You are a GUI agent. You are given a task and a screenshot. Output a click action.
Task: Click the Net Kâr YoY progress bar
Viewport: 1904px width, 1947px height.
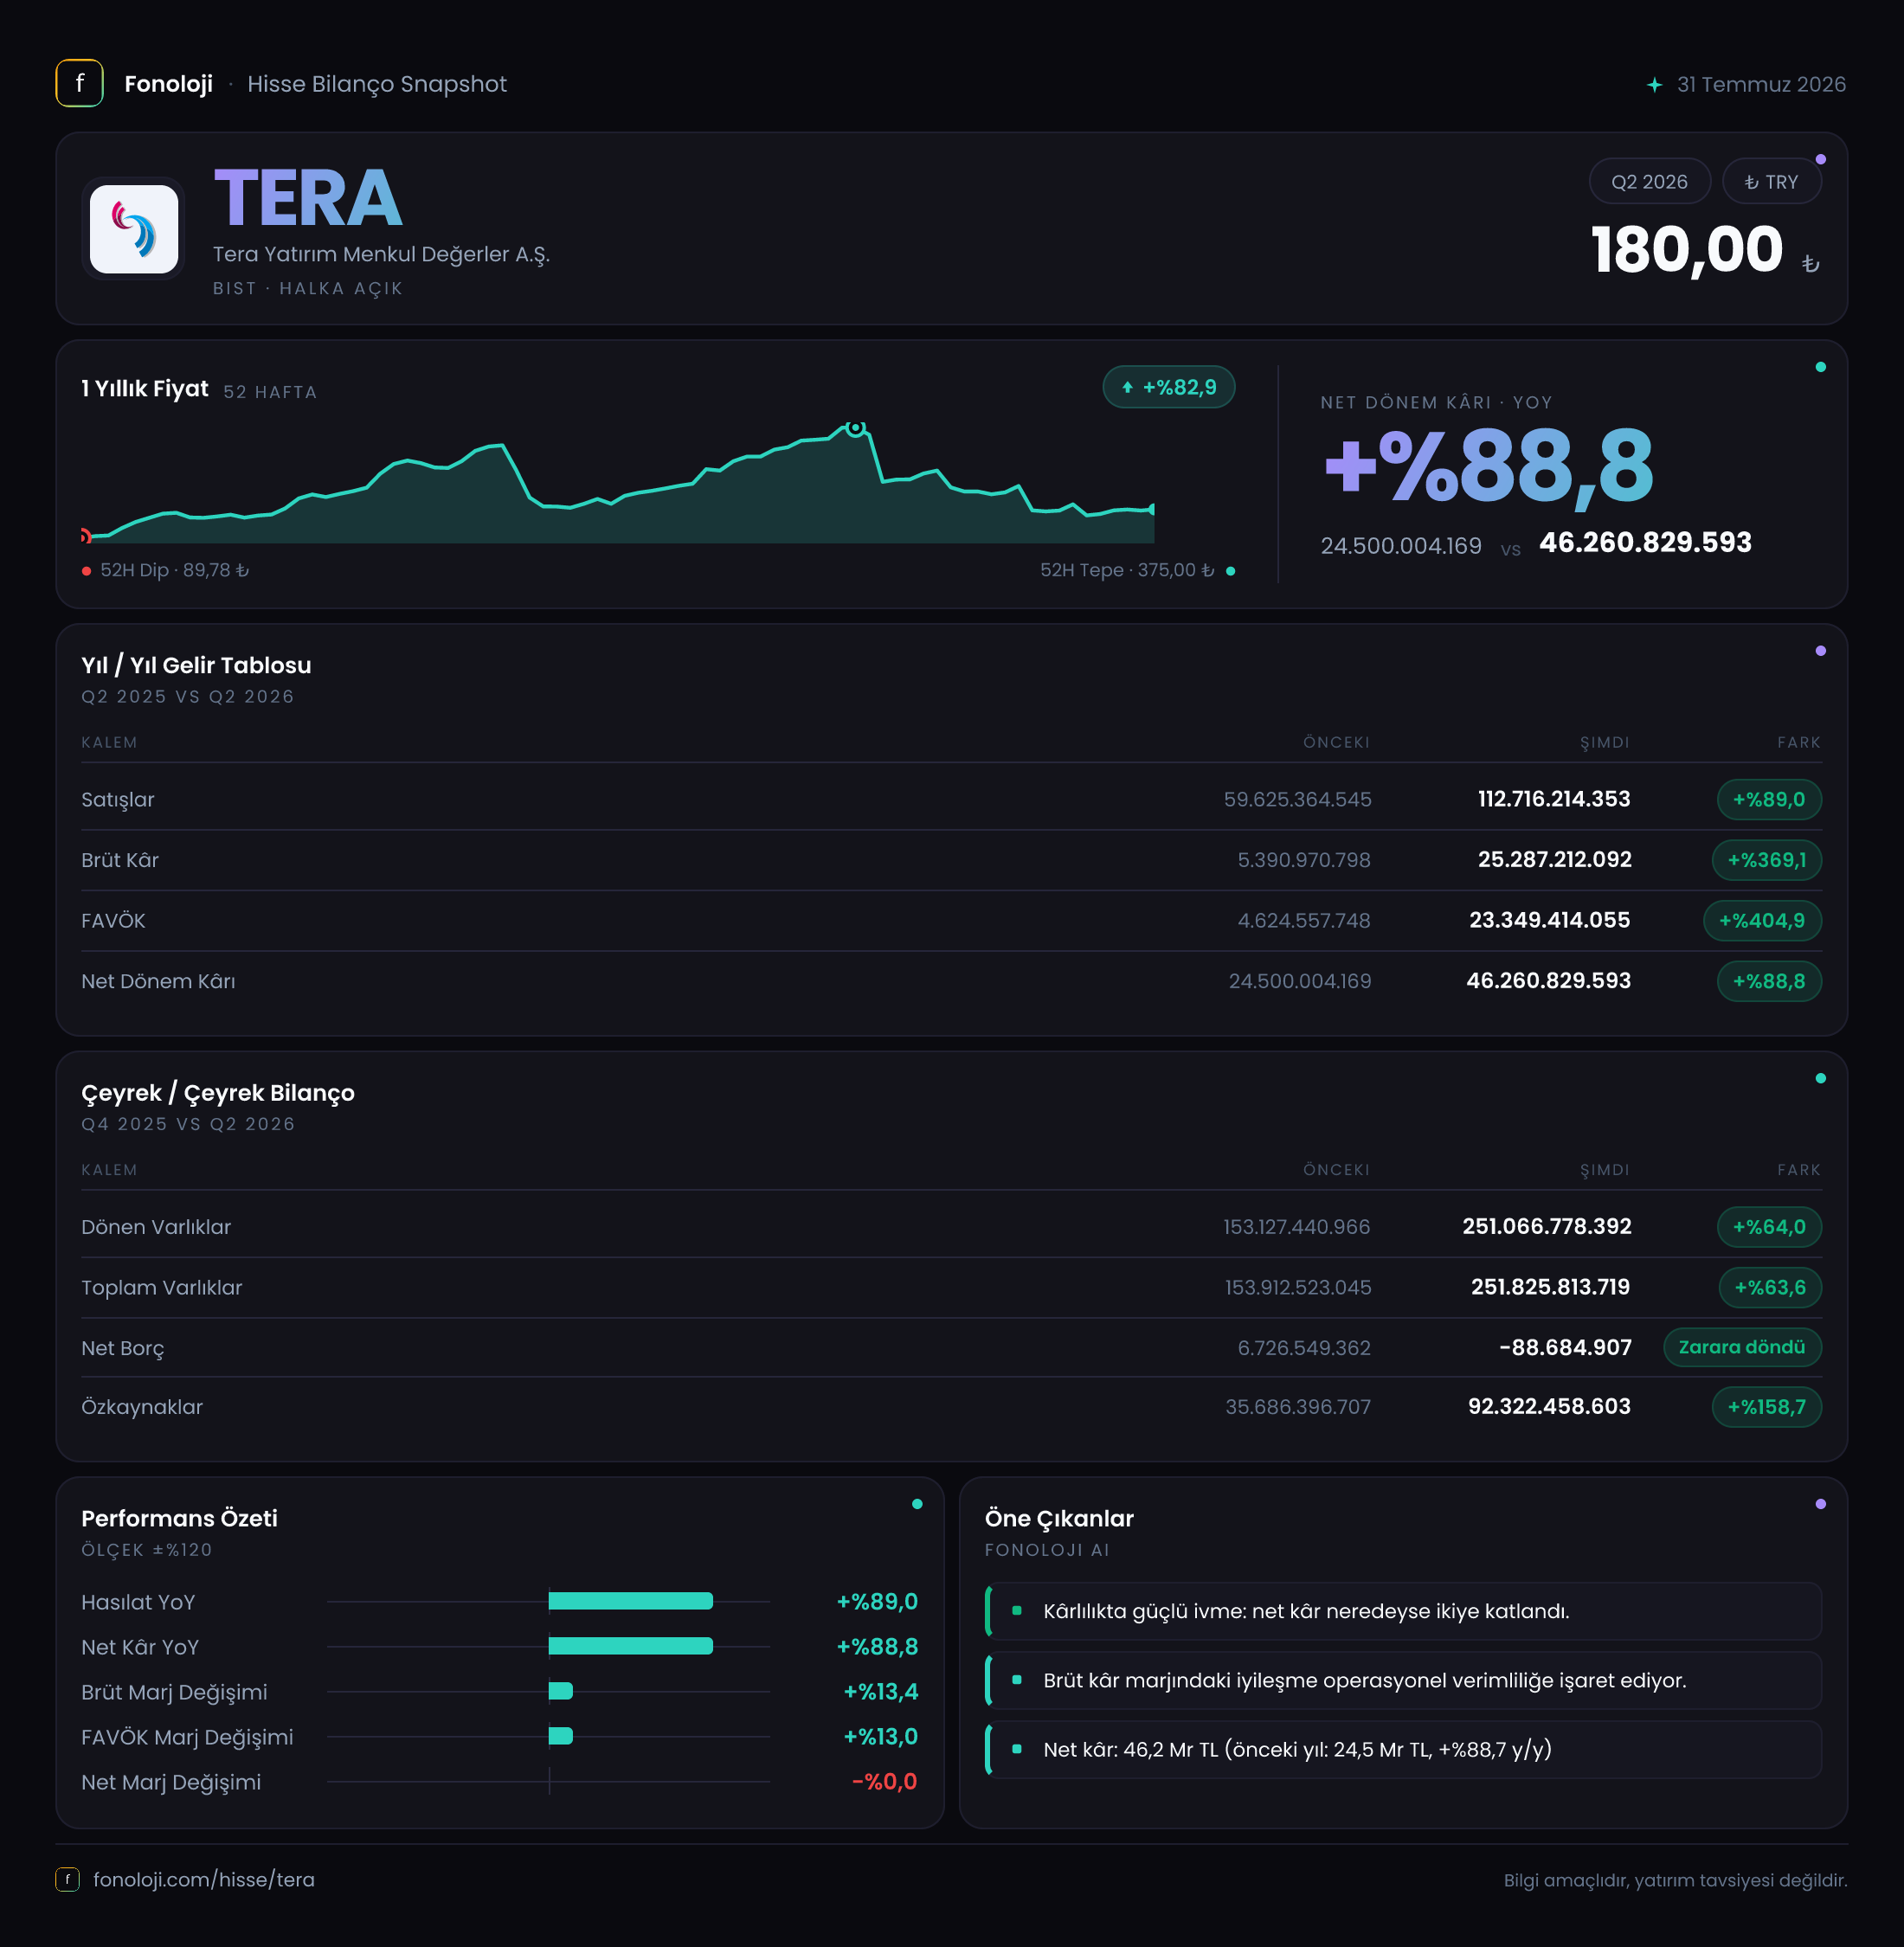(631, 1646)
